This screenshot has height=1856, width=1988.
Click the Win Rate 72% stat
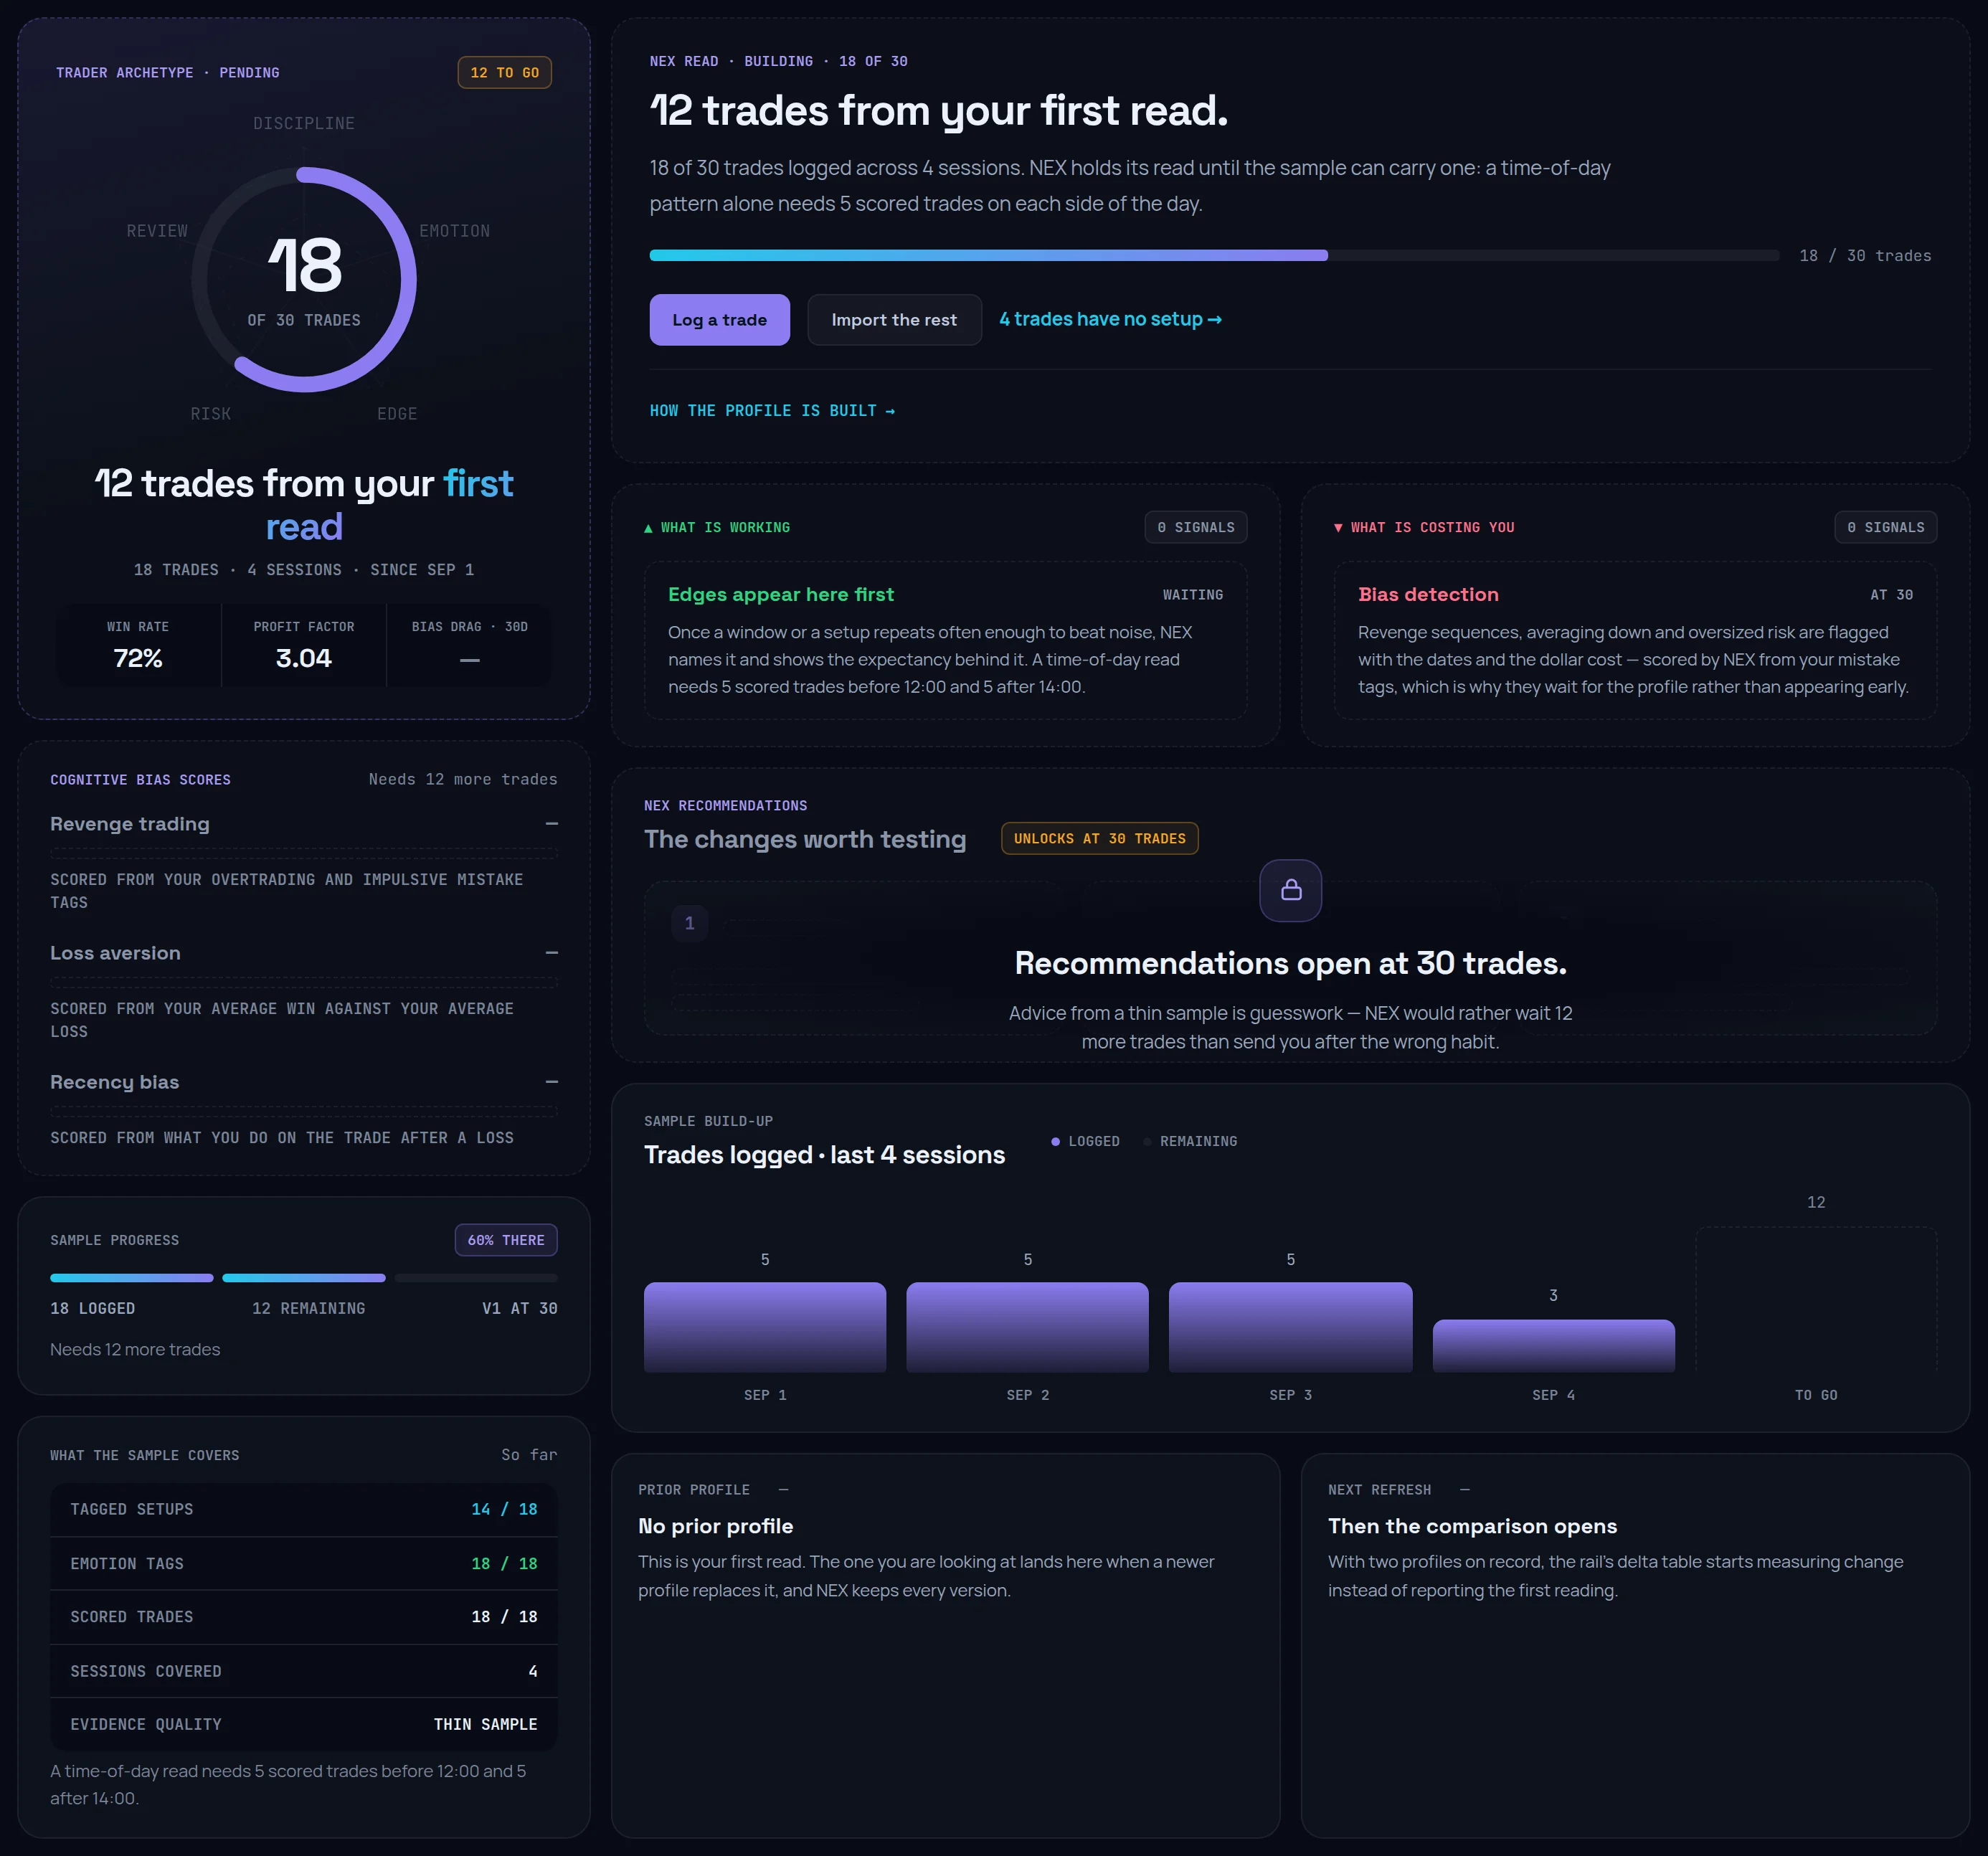pyautogui.click(x=138, y=645)
